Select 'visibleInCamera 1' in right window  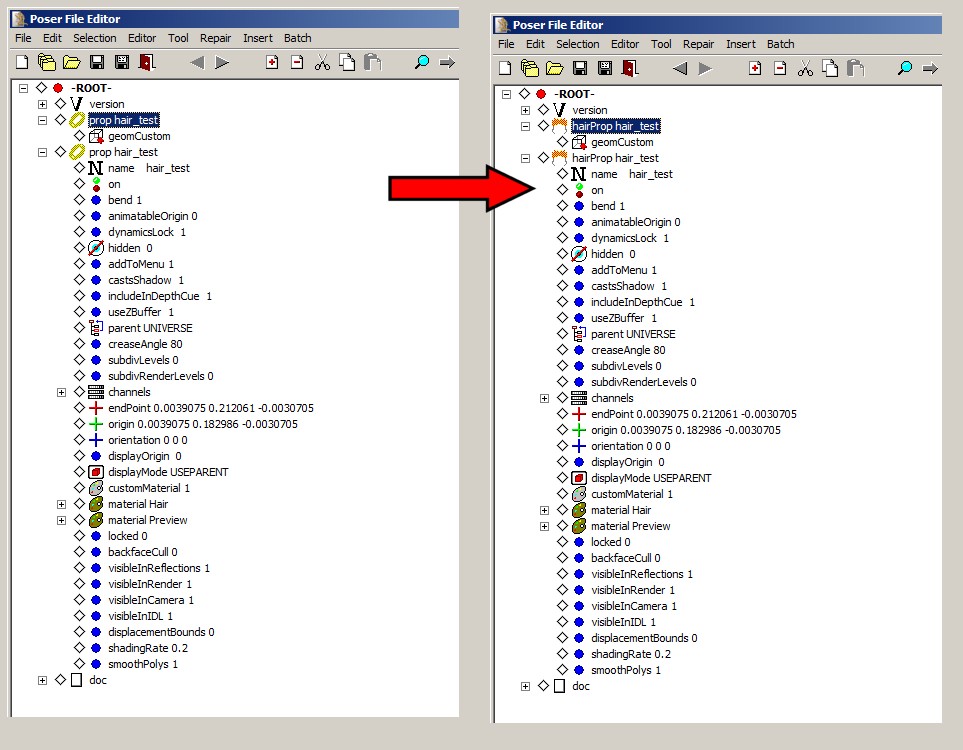[x=634, y=606]
